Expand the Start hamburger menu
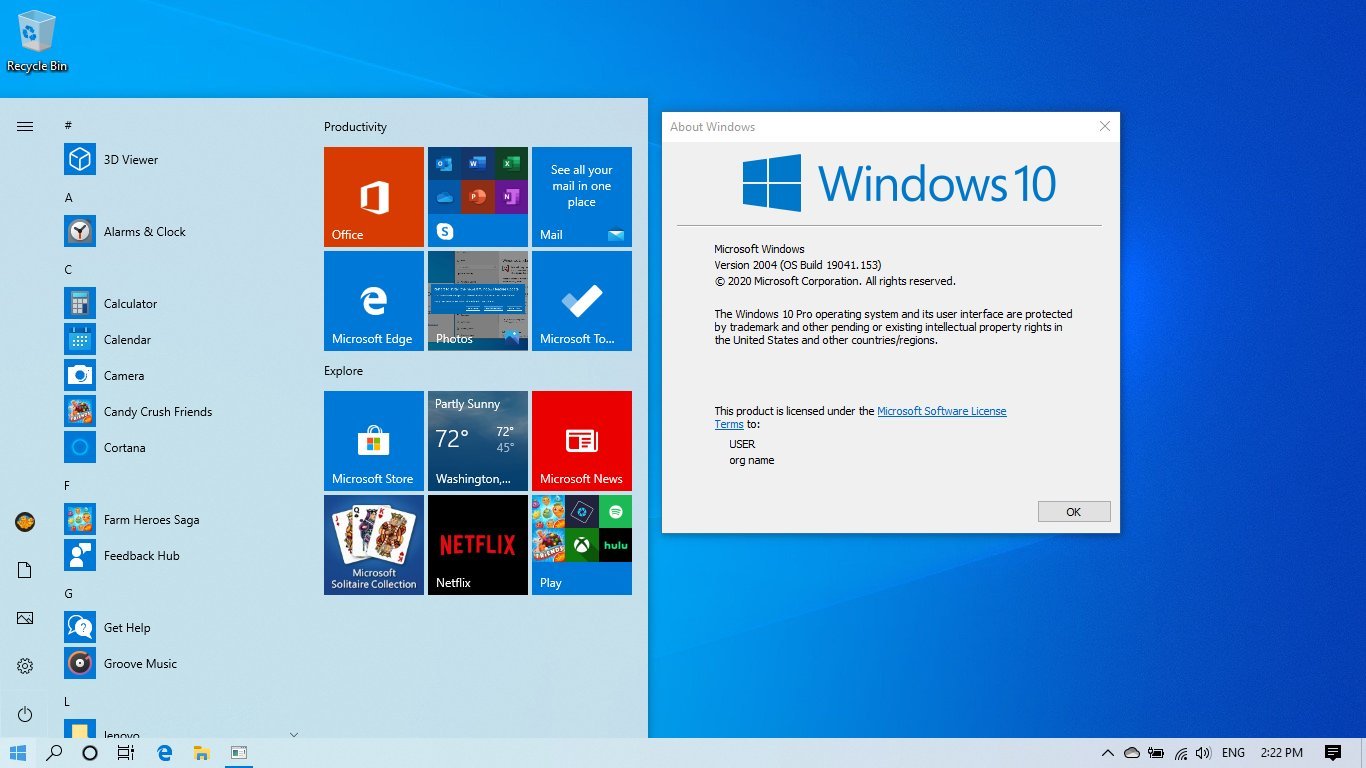 tap(25, 126)
